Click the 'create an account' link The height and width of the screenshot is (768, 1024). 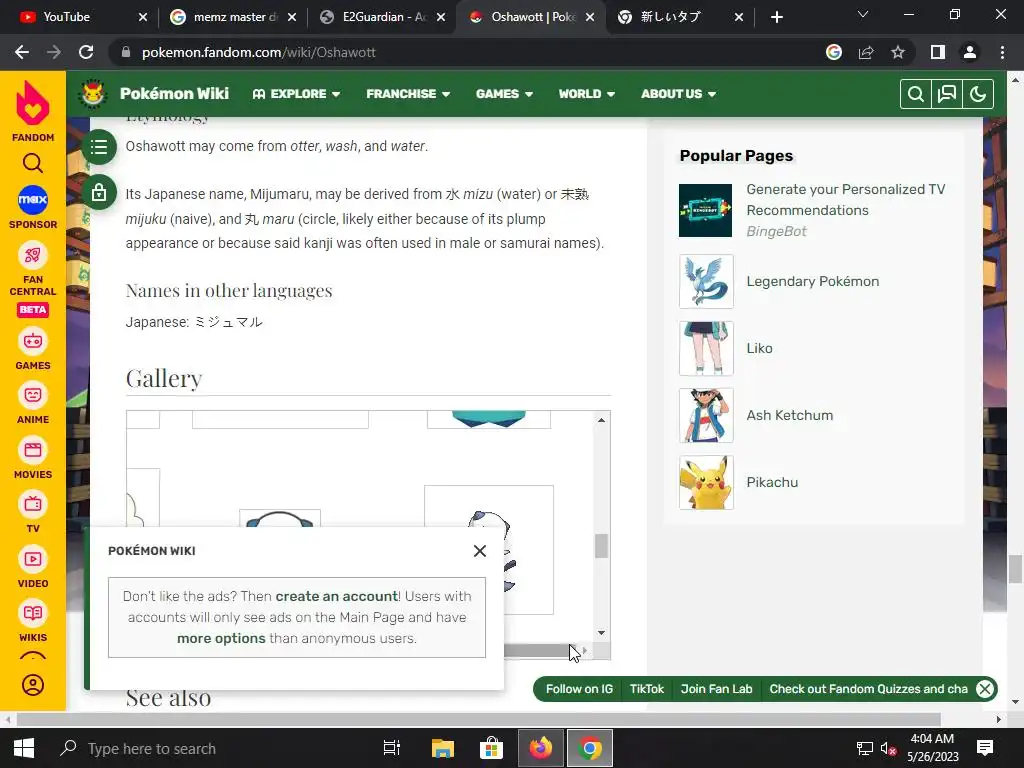(x=337, y=596)
